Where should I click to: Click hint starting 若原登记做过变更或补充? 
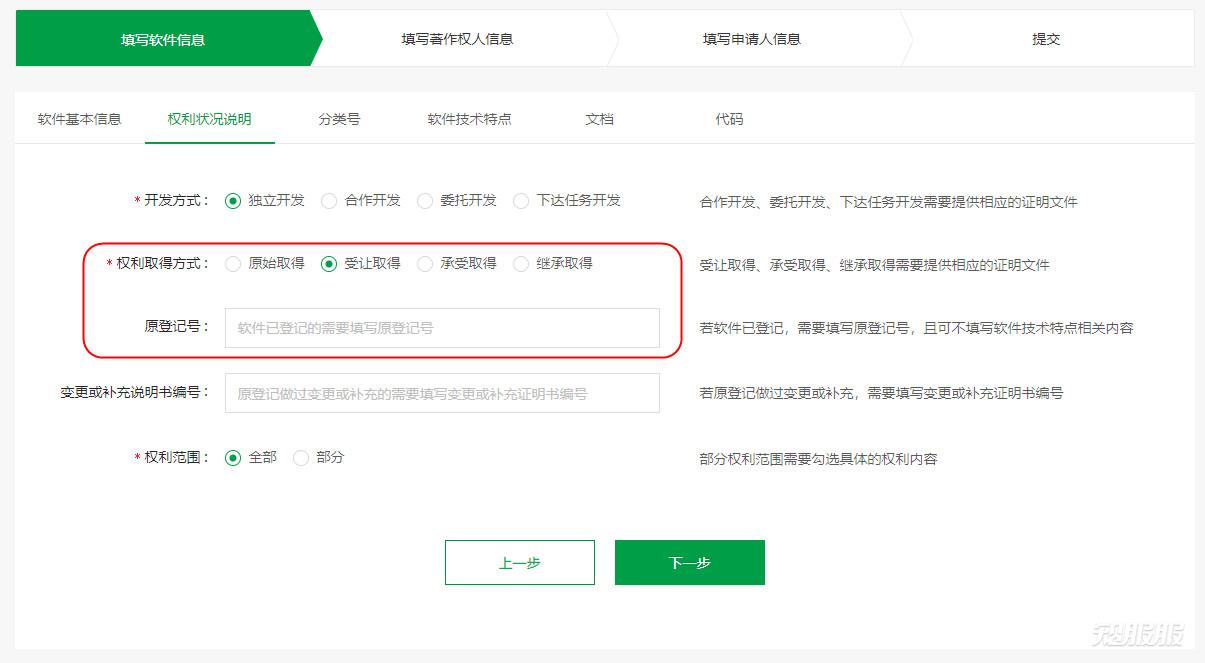tap(881, 393)
